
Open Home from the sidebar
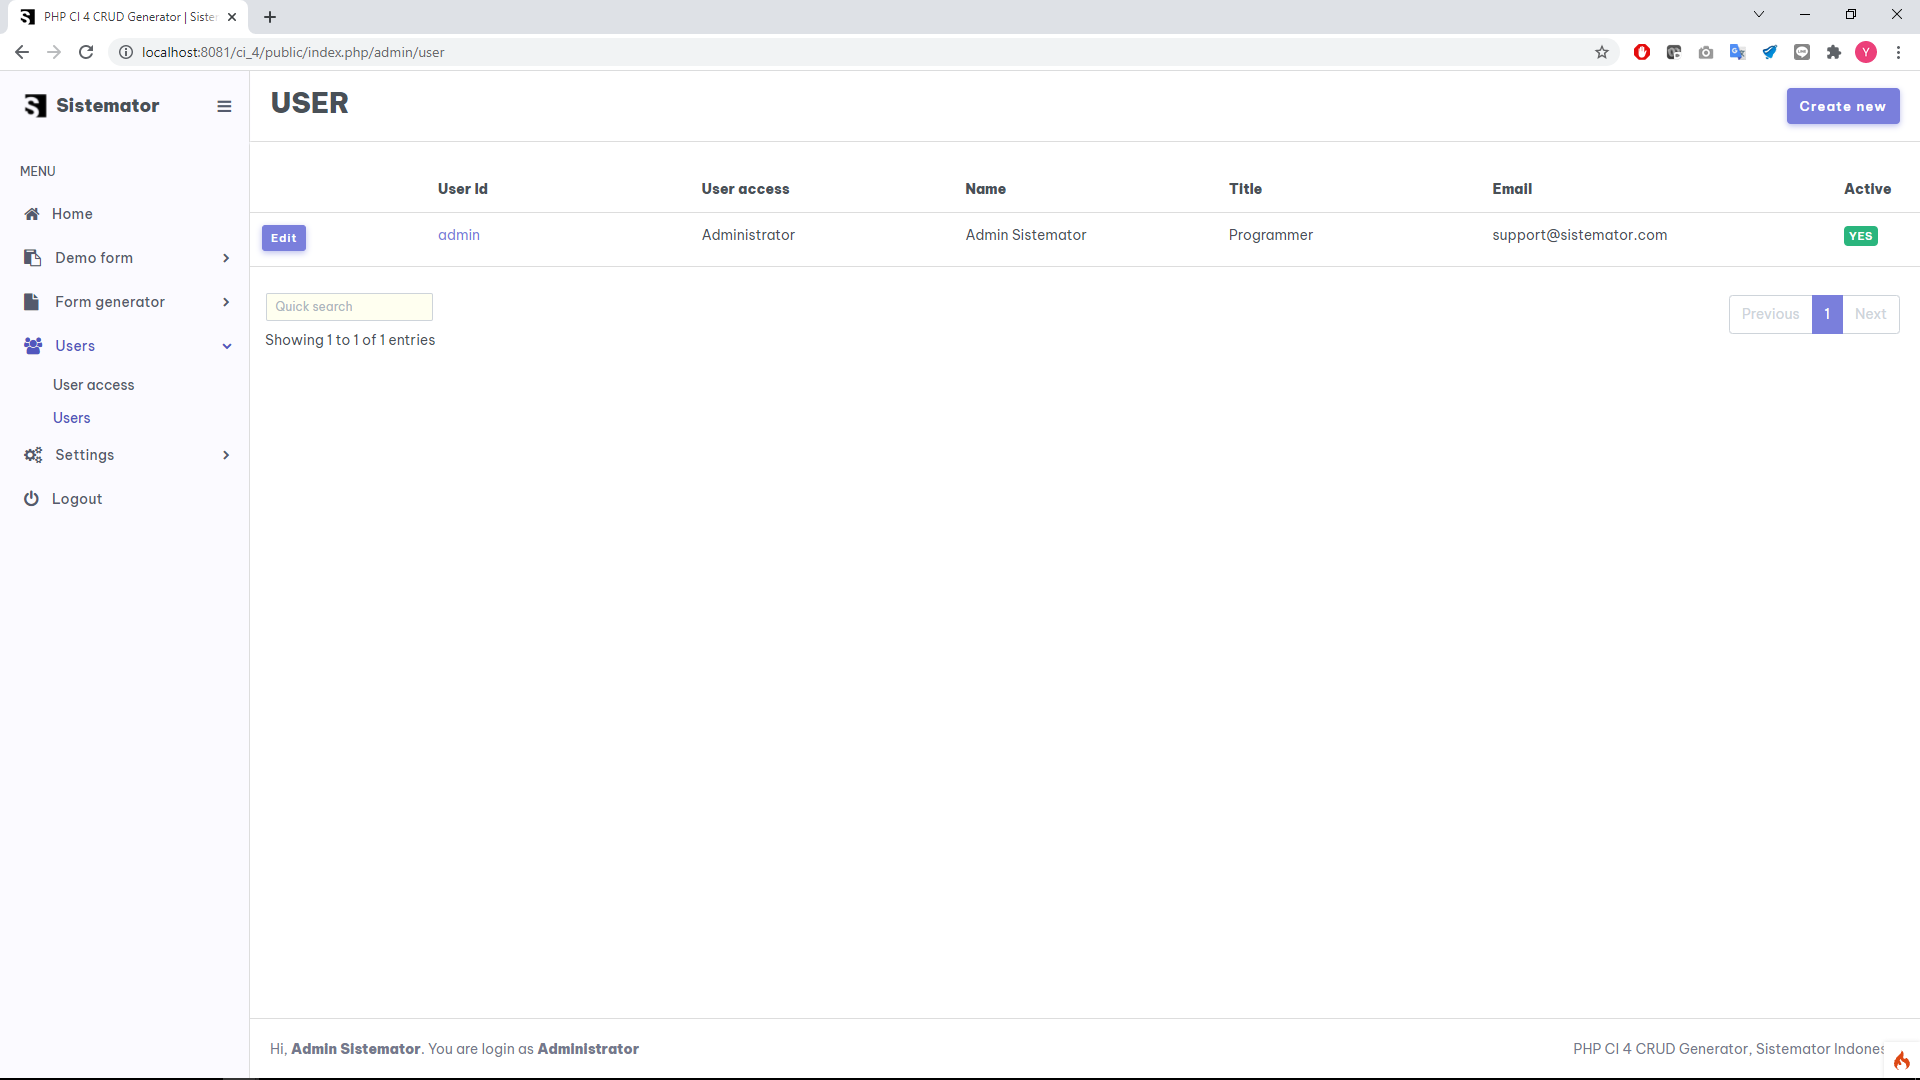click(x=72, y=214)
